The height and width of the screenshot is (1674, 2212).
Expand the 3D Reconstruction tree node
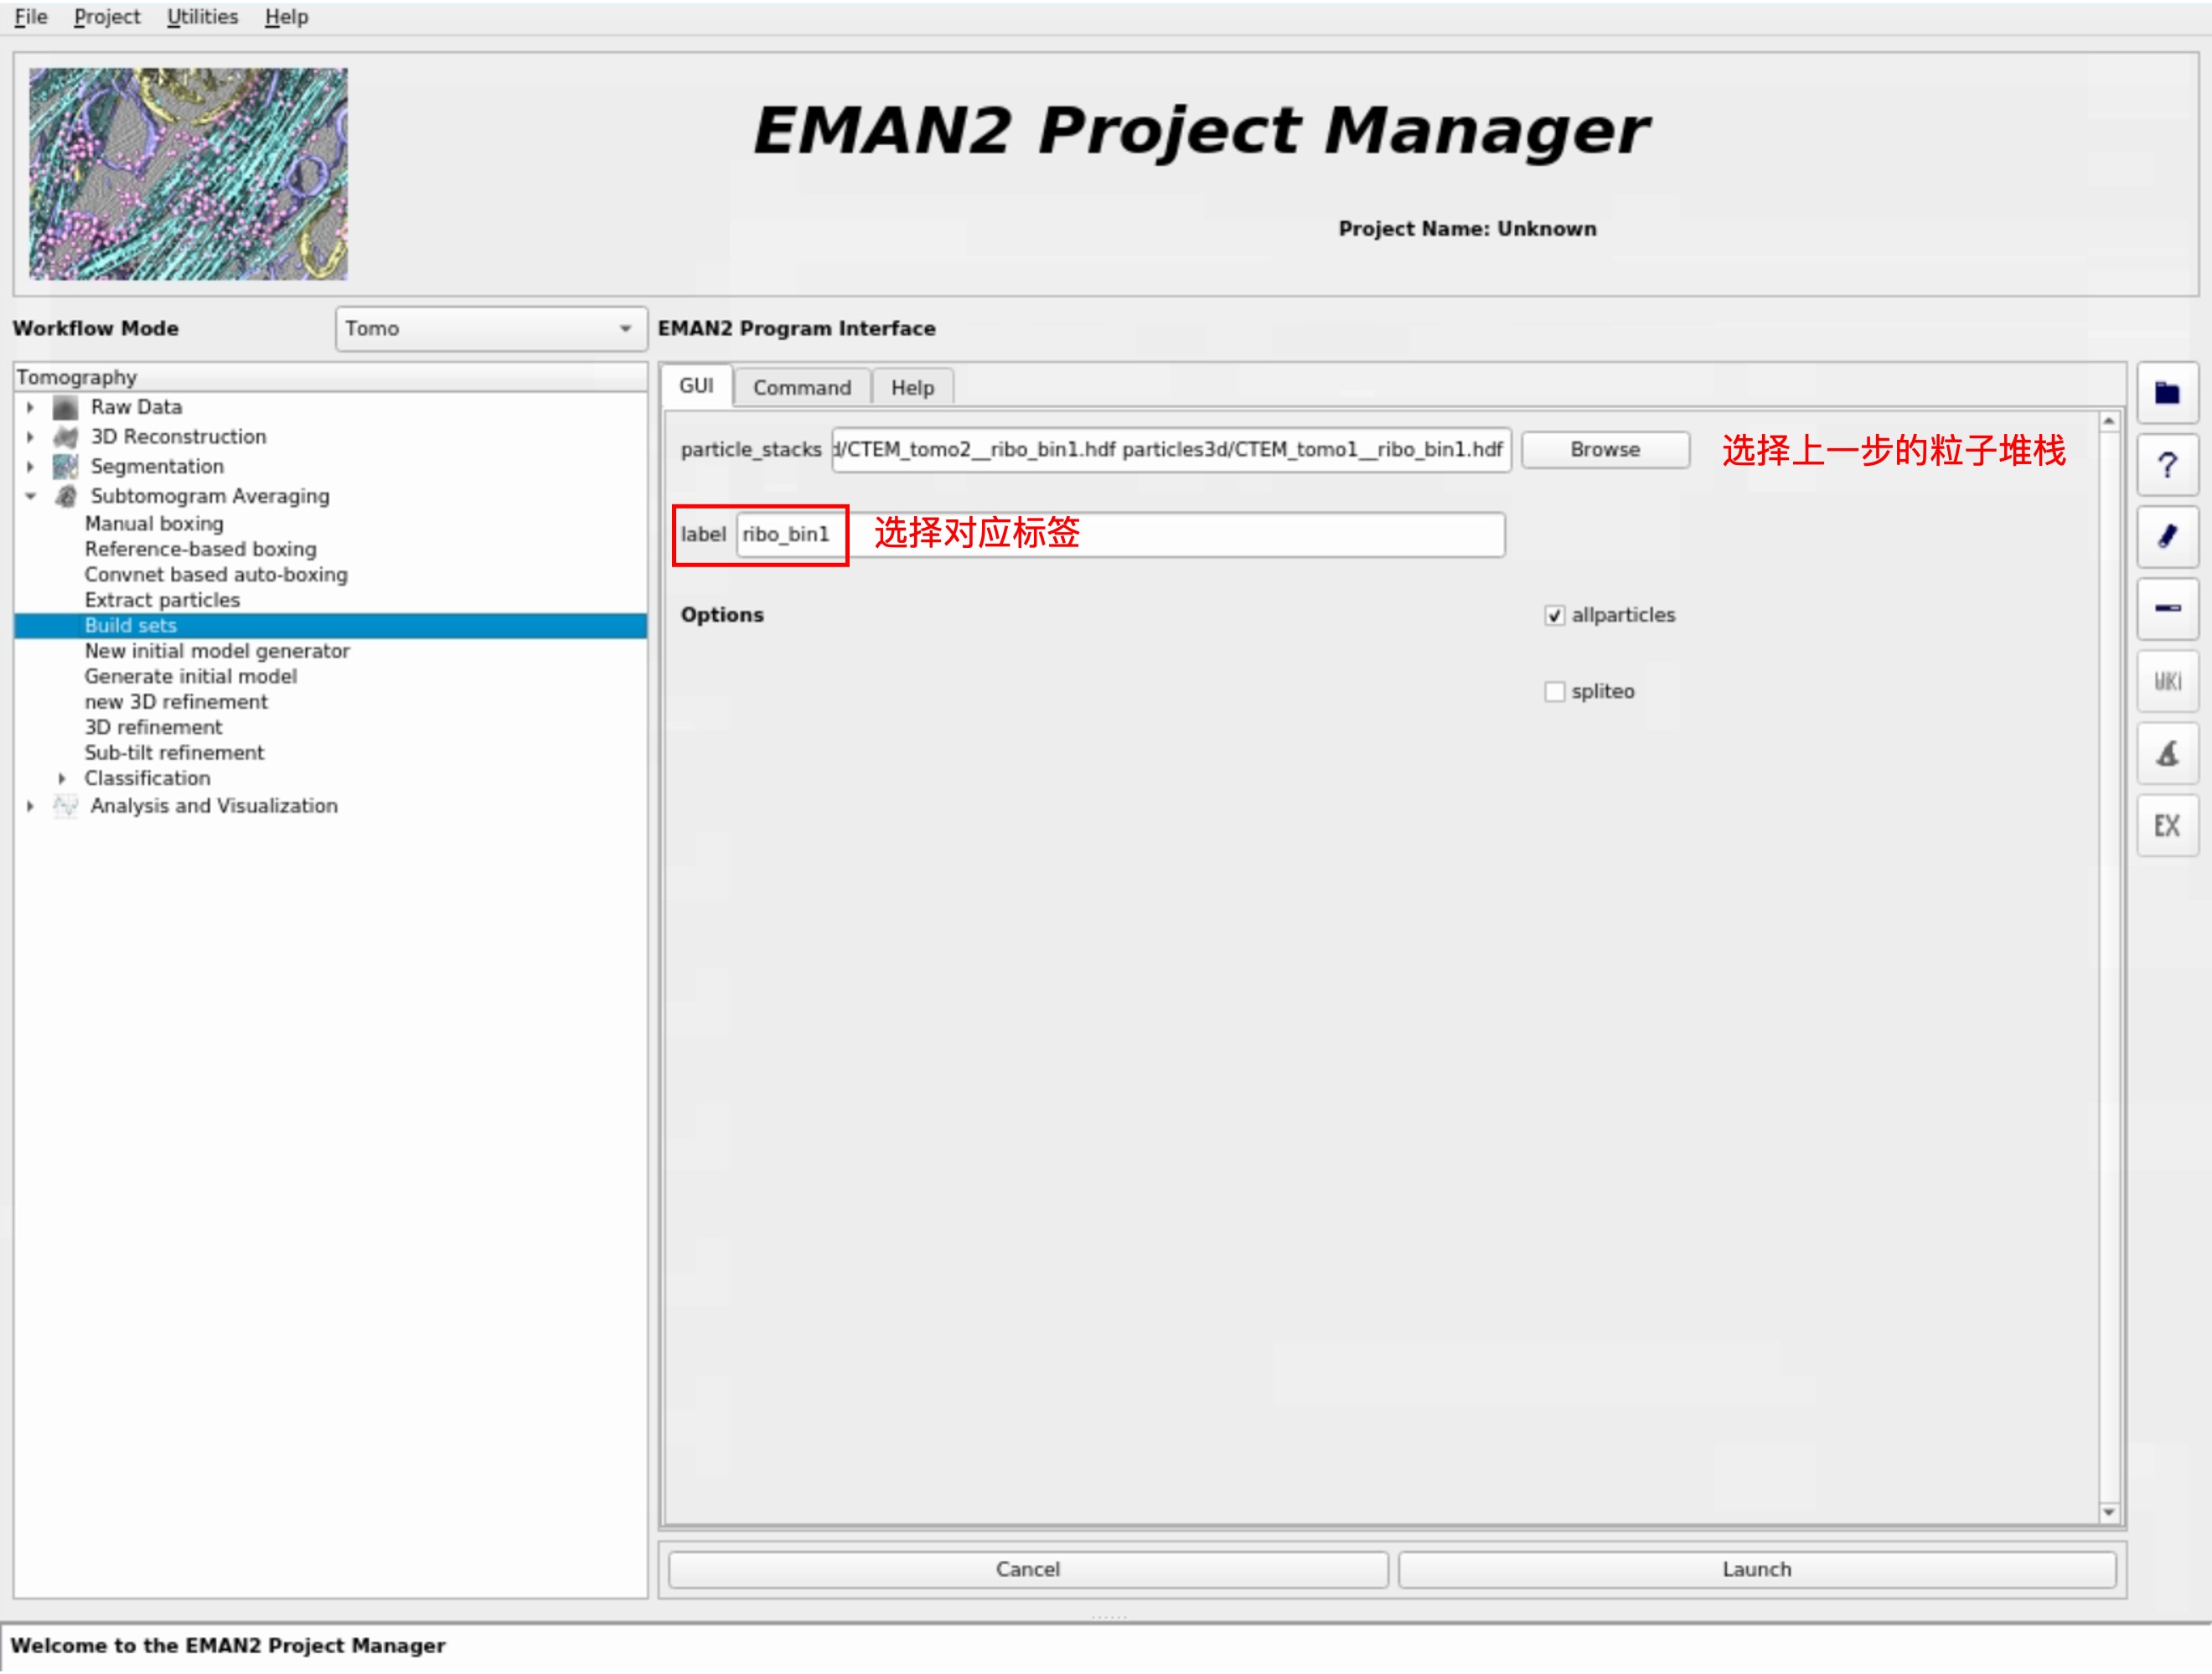point(30,437)
